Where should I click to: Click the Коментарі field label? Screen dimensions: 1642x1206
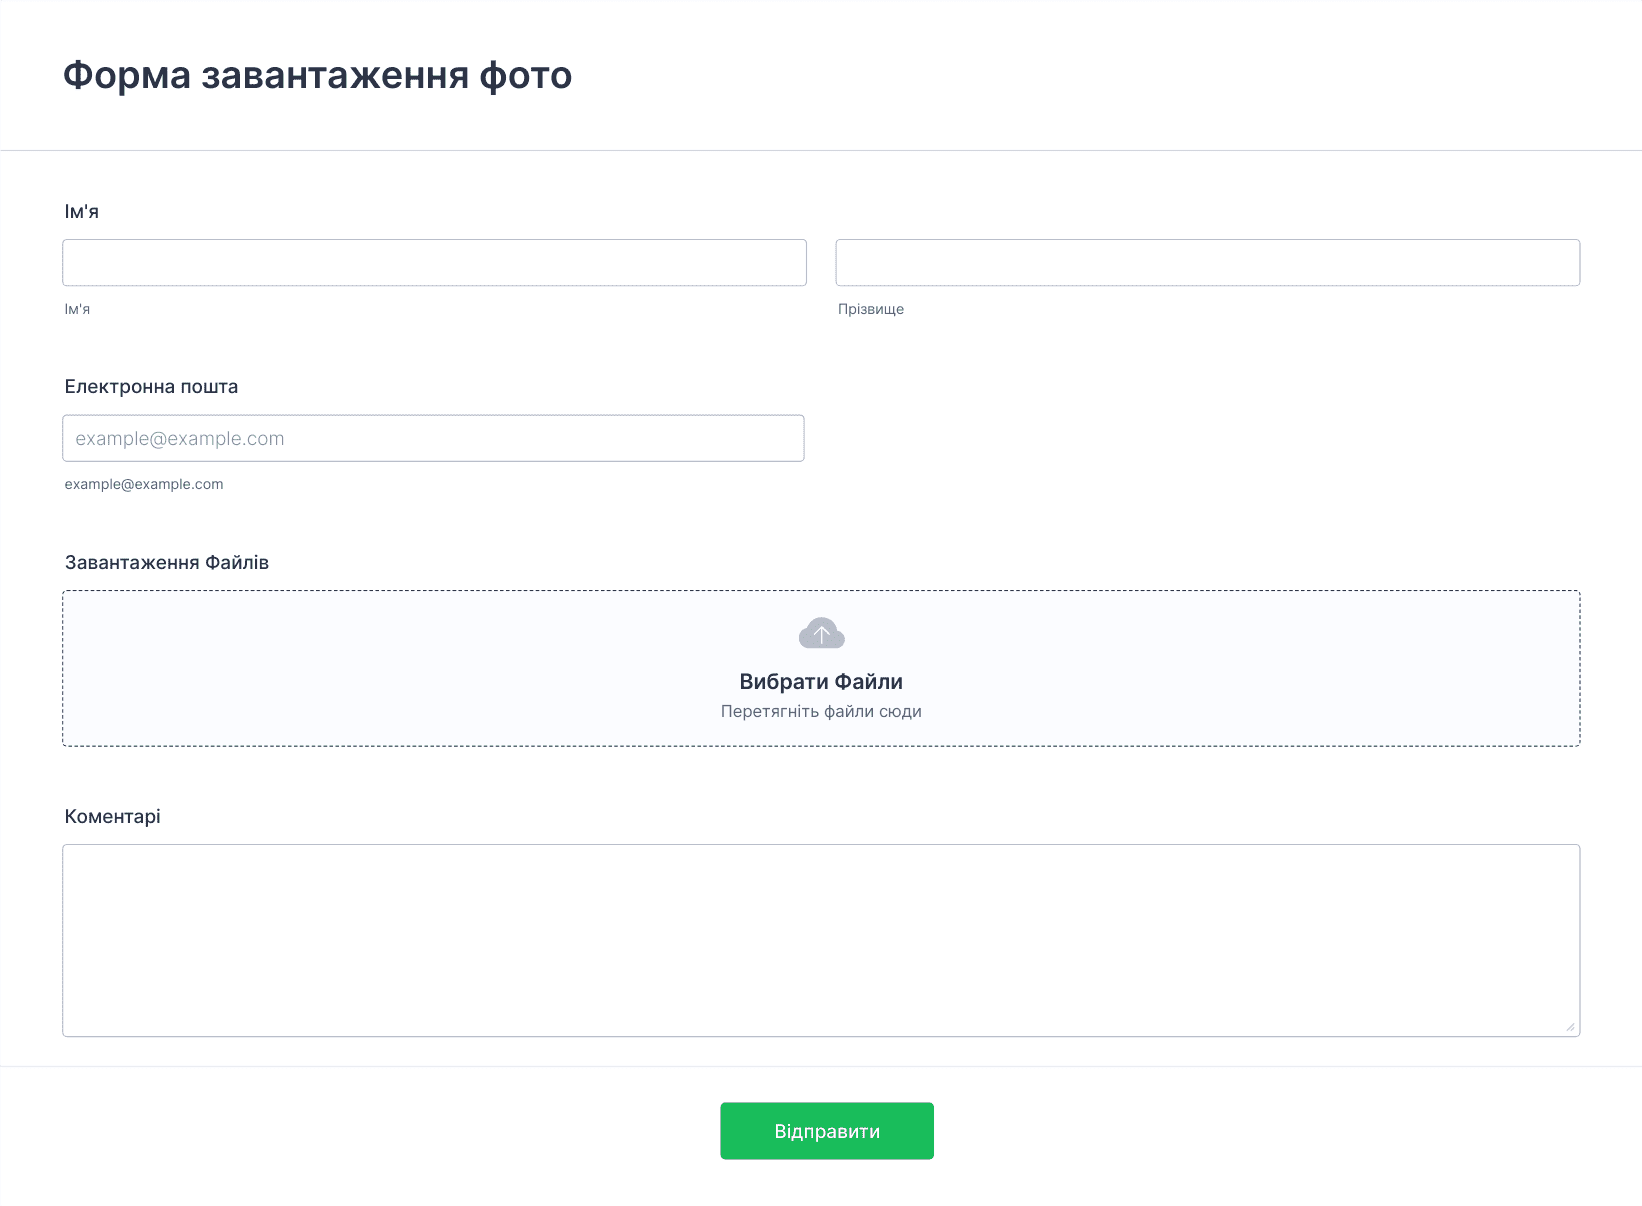112,817
